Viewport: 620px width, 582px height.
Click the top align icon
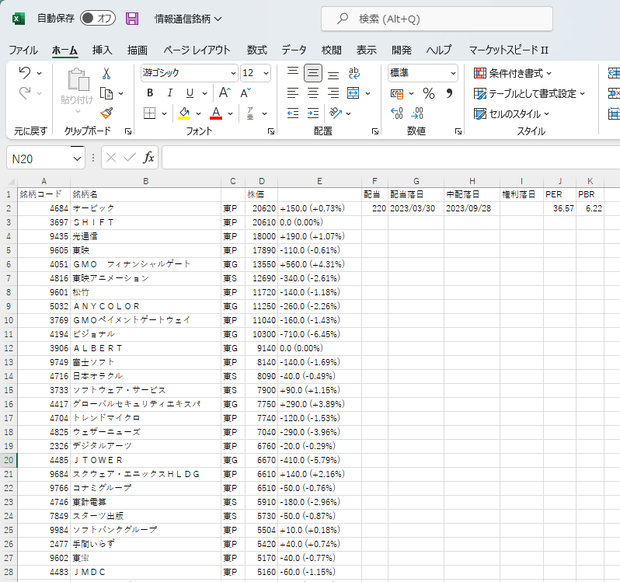(x=293, y=73)
